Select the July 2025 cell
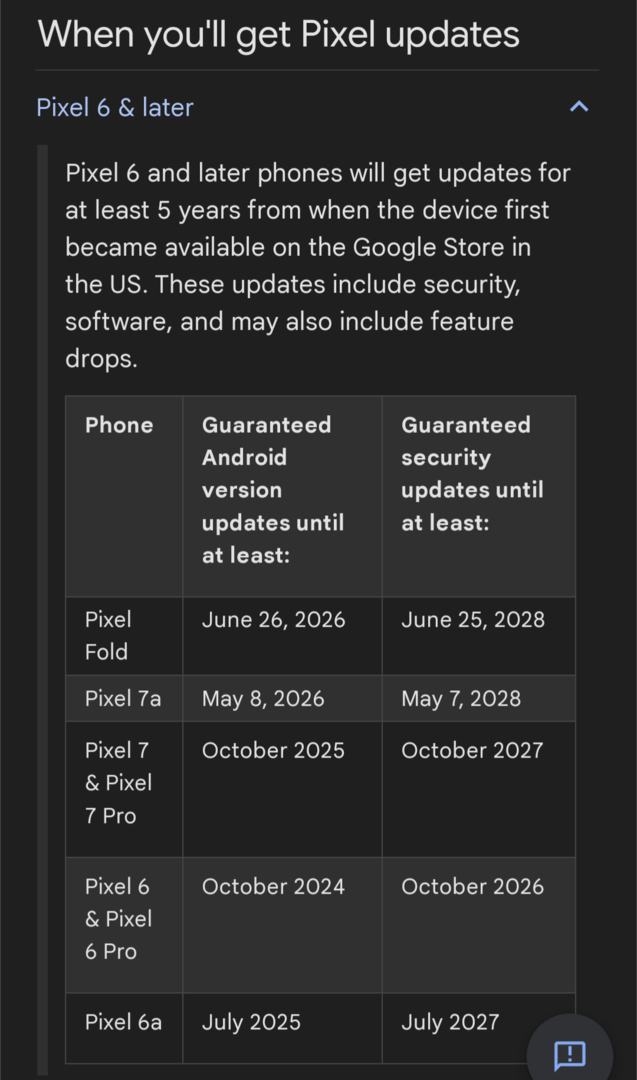Screen dimensions: 637x1080 pos(251,1022)
